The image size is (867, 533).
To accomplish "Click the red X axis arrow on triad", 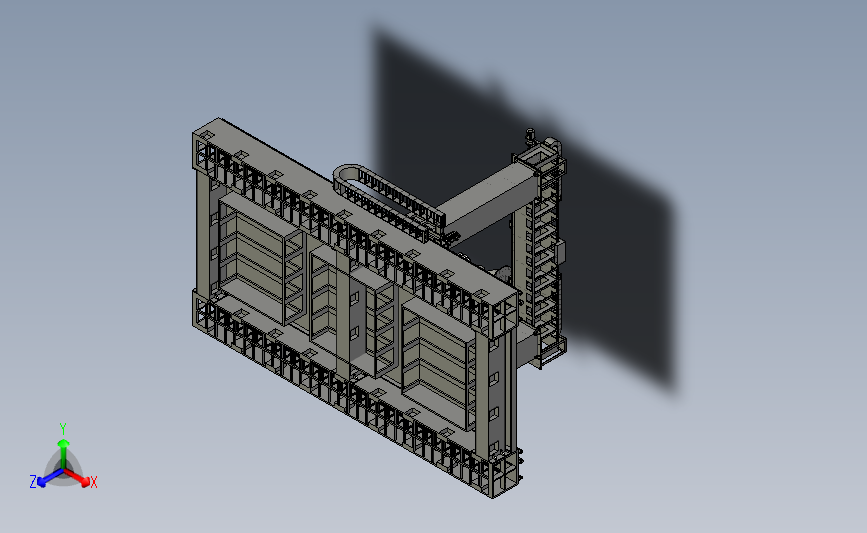I will pyautogui.click(x=77, y=478).
